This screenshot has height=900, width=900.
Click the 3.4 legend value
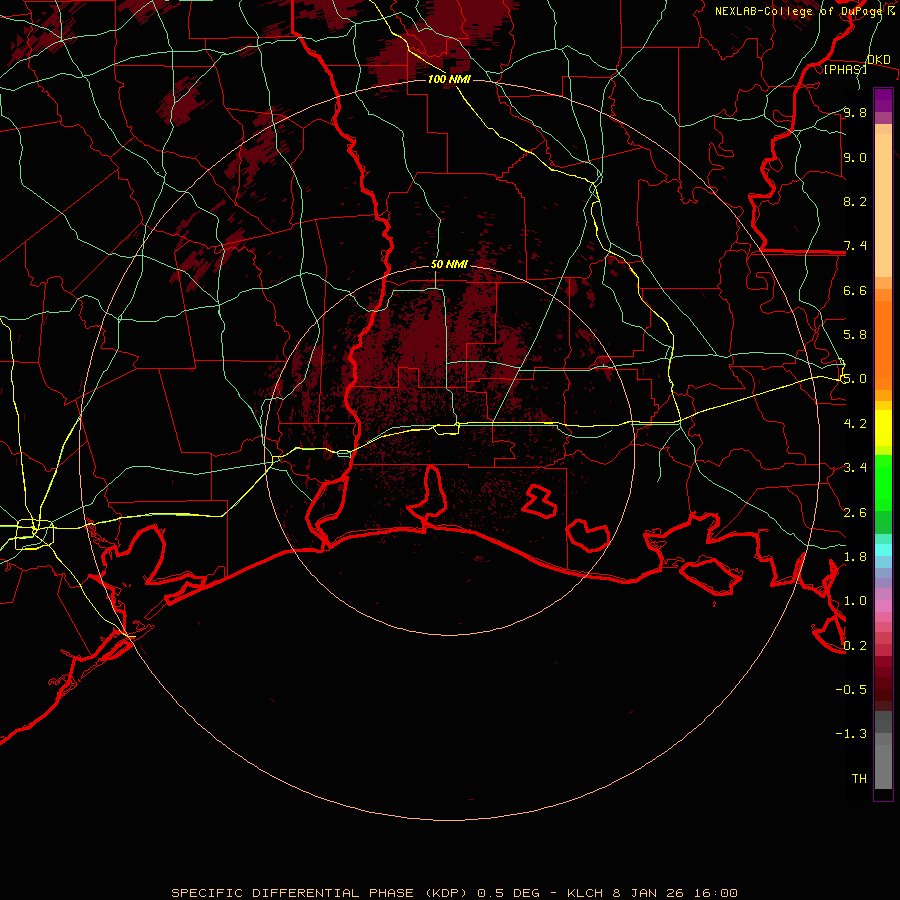point(855,468)
